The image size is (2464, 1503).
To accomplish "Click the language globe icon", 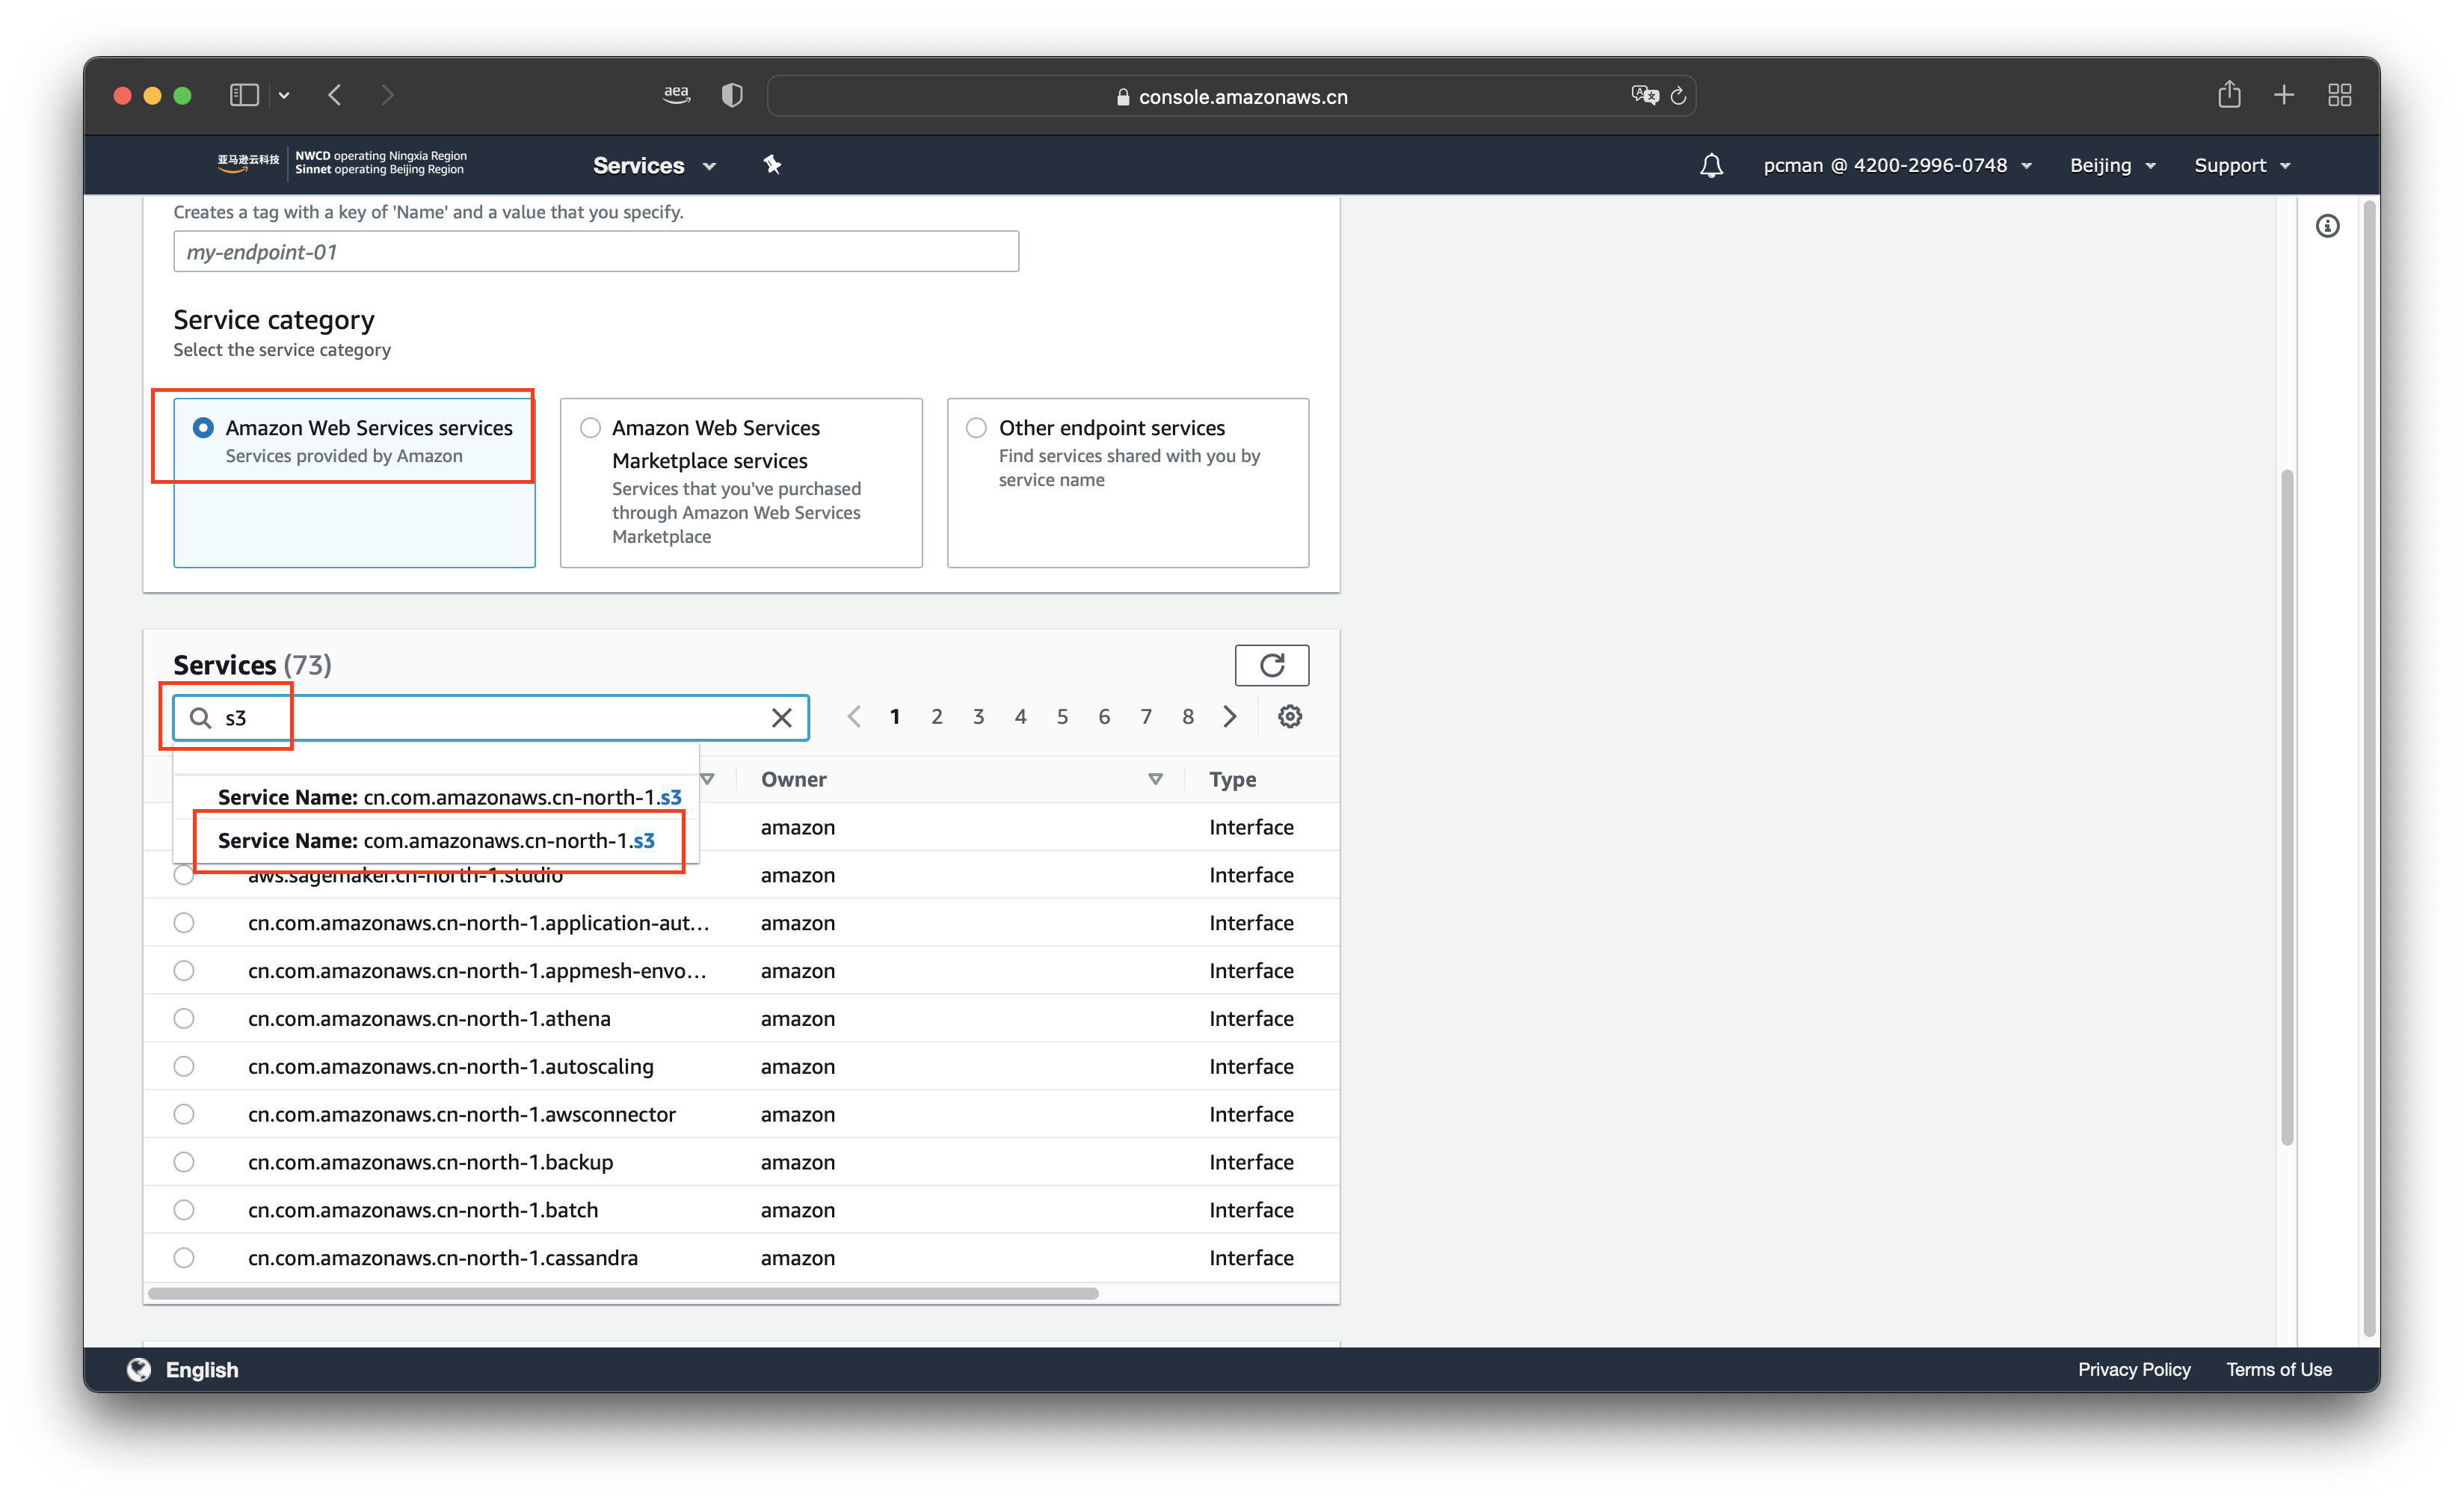I will pos(139,1369).
